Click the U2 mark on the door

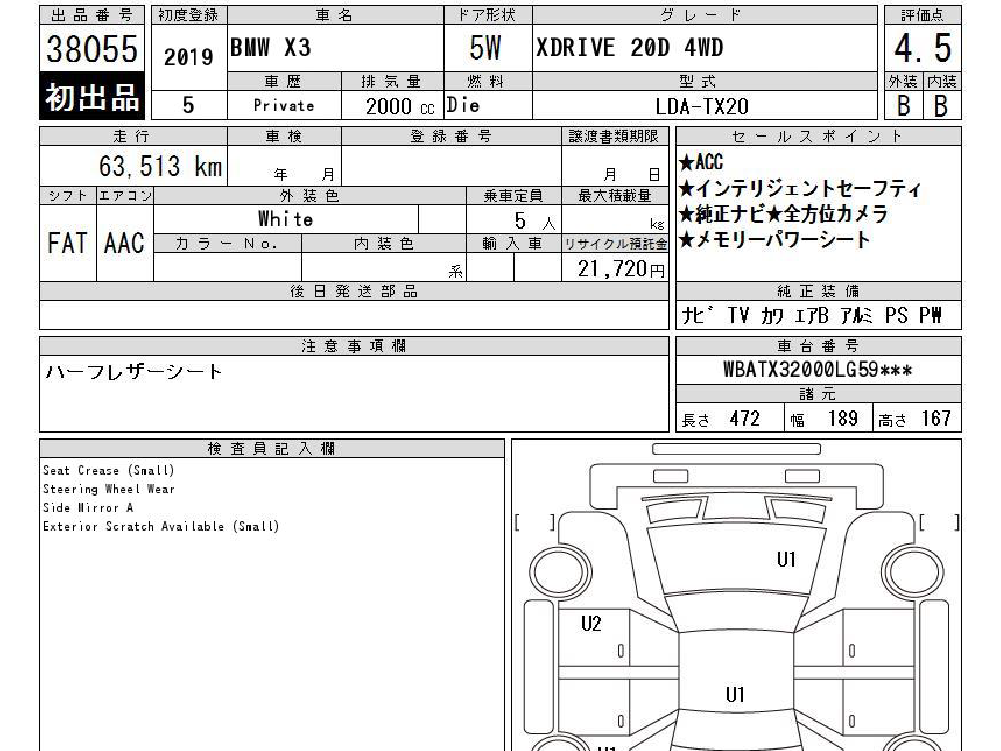point(591,624)
